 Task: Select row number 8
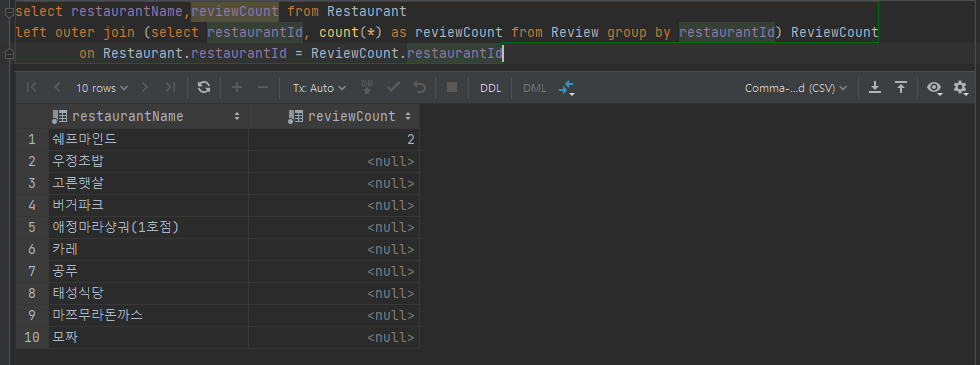click(x=32, y=293)
